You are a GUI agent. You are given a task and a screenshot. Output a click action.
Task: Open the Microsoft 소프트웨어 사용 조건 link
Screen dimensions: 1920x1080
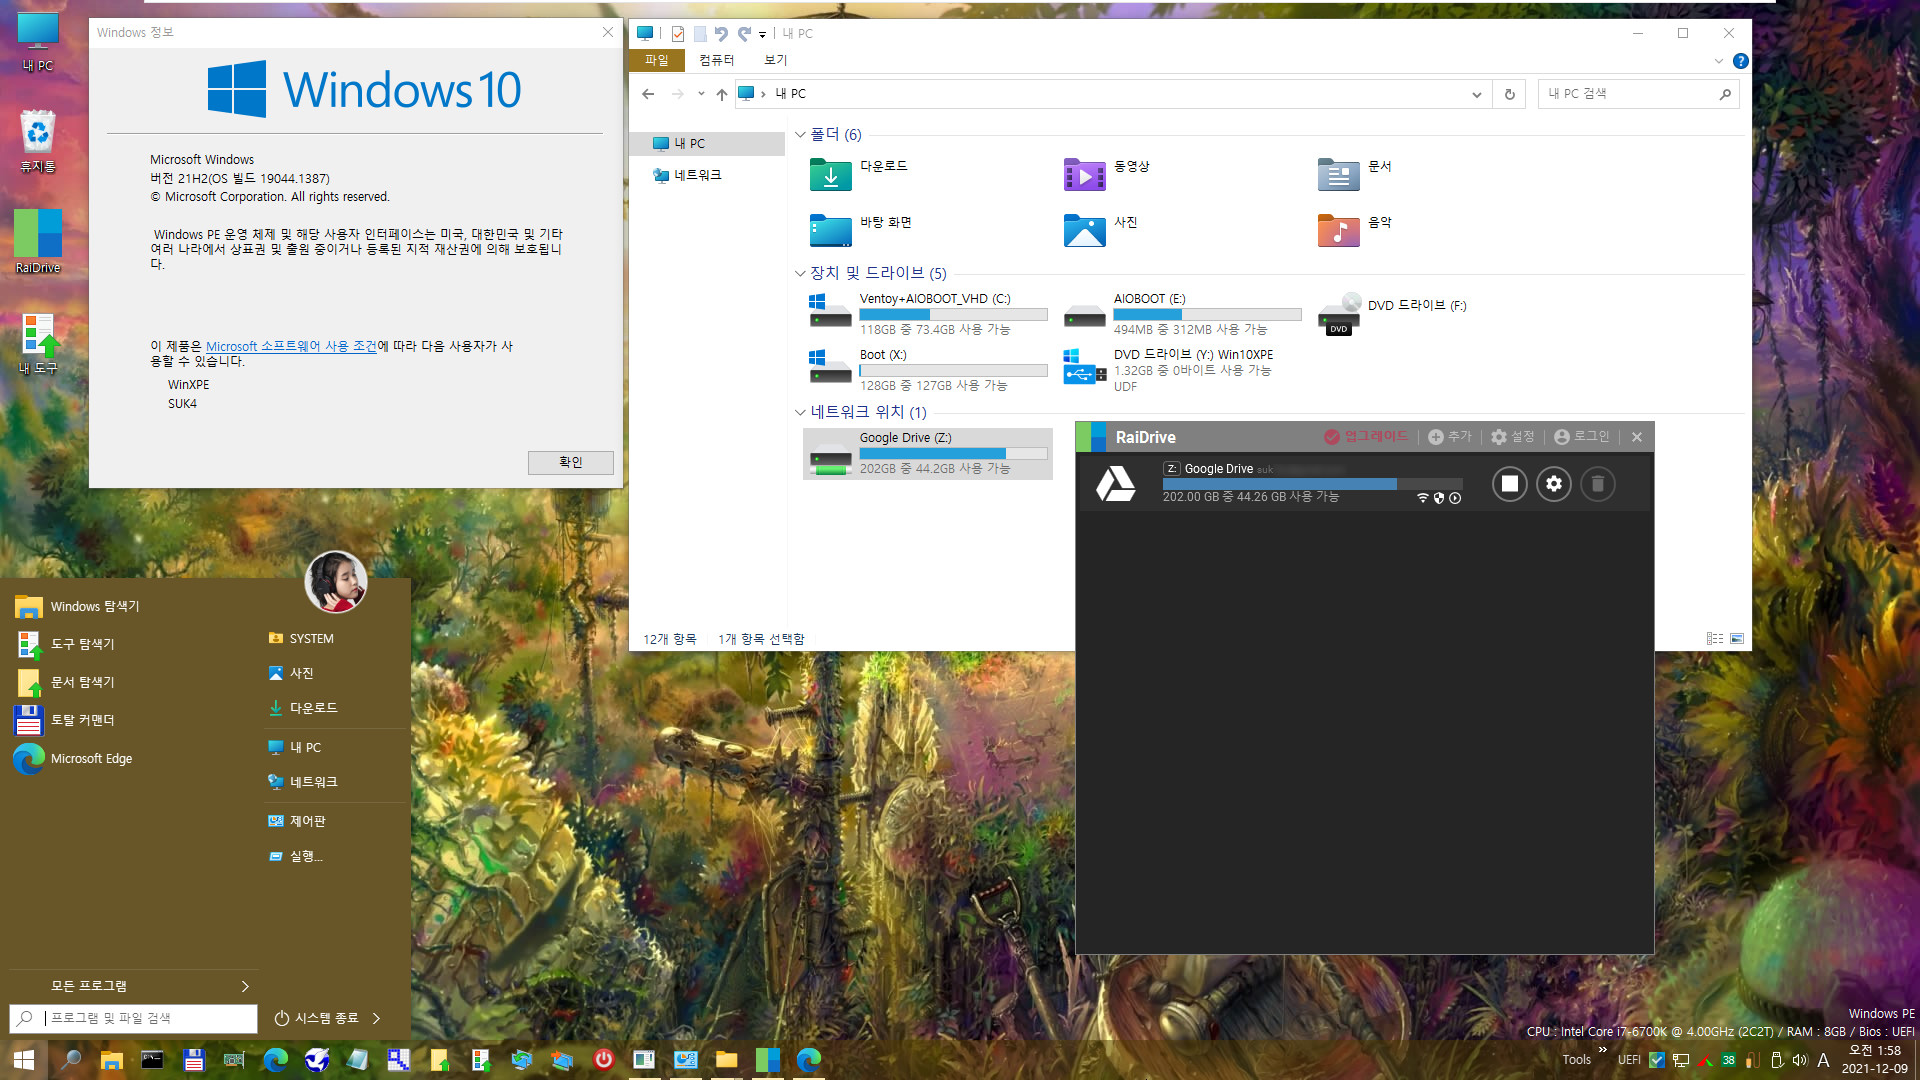291,346
